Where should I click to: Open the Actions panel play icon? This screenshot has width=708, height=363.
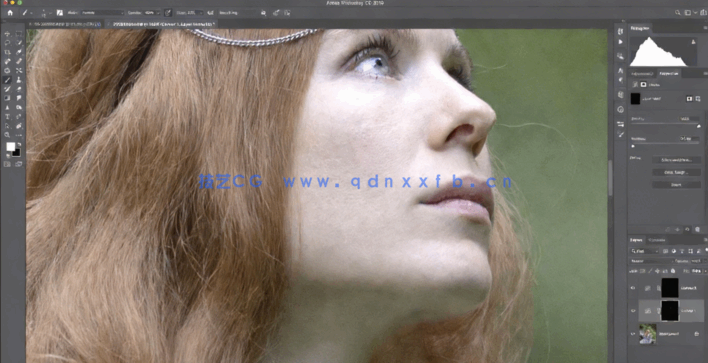(x=621, y=42)
